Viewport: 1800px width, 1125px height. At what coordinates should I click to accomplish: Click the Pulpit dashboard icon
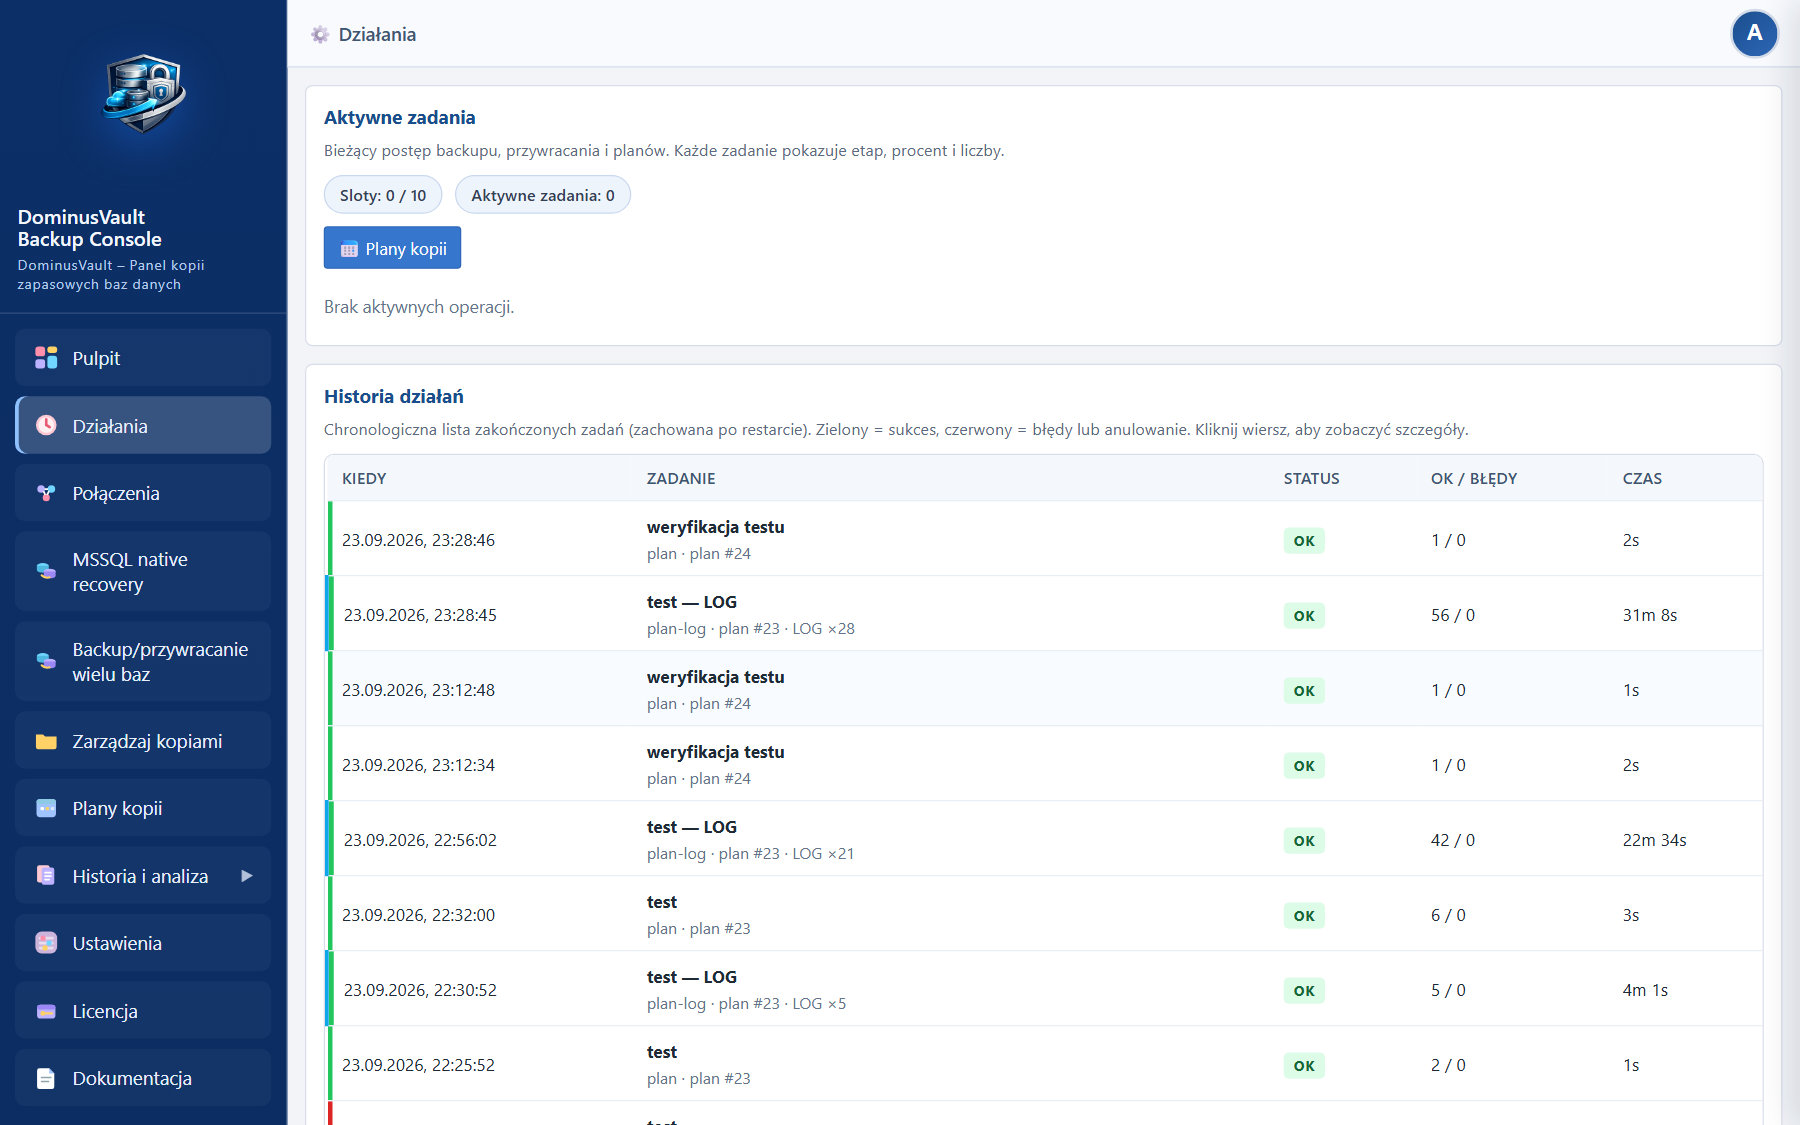(46, 358)
